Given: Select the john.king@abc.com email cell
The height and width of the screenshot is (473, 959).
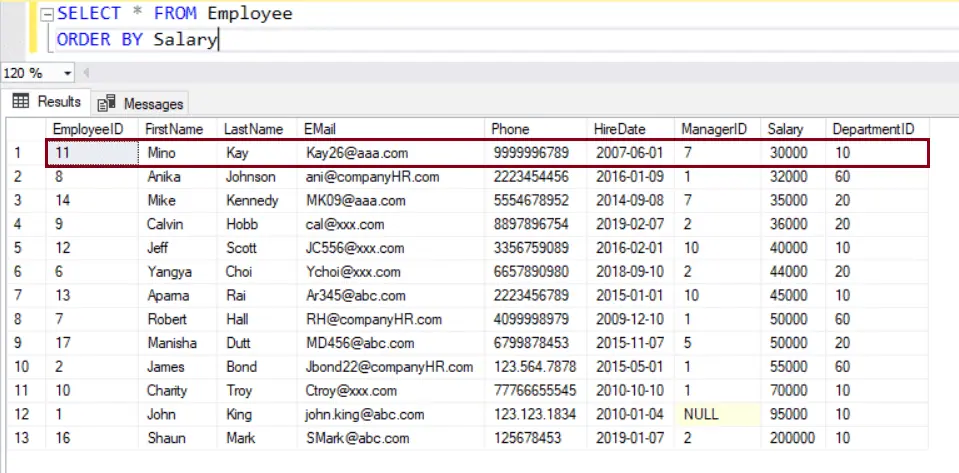Looking at the screenshot, I should pyautogui.click(x=365, y=414).
